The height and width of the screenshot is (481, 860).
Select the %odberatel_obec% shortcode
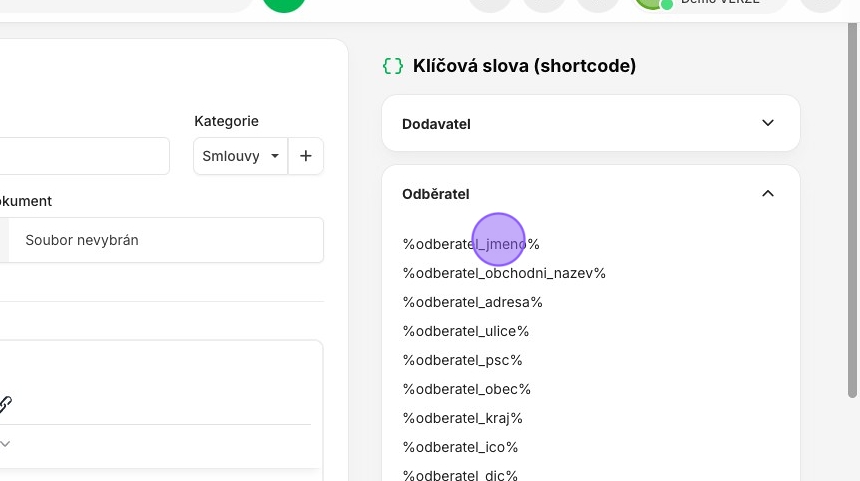pyautogui.click(x=466, y=389)
